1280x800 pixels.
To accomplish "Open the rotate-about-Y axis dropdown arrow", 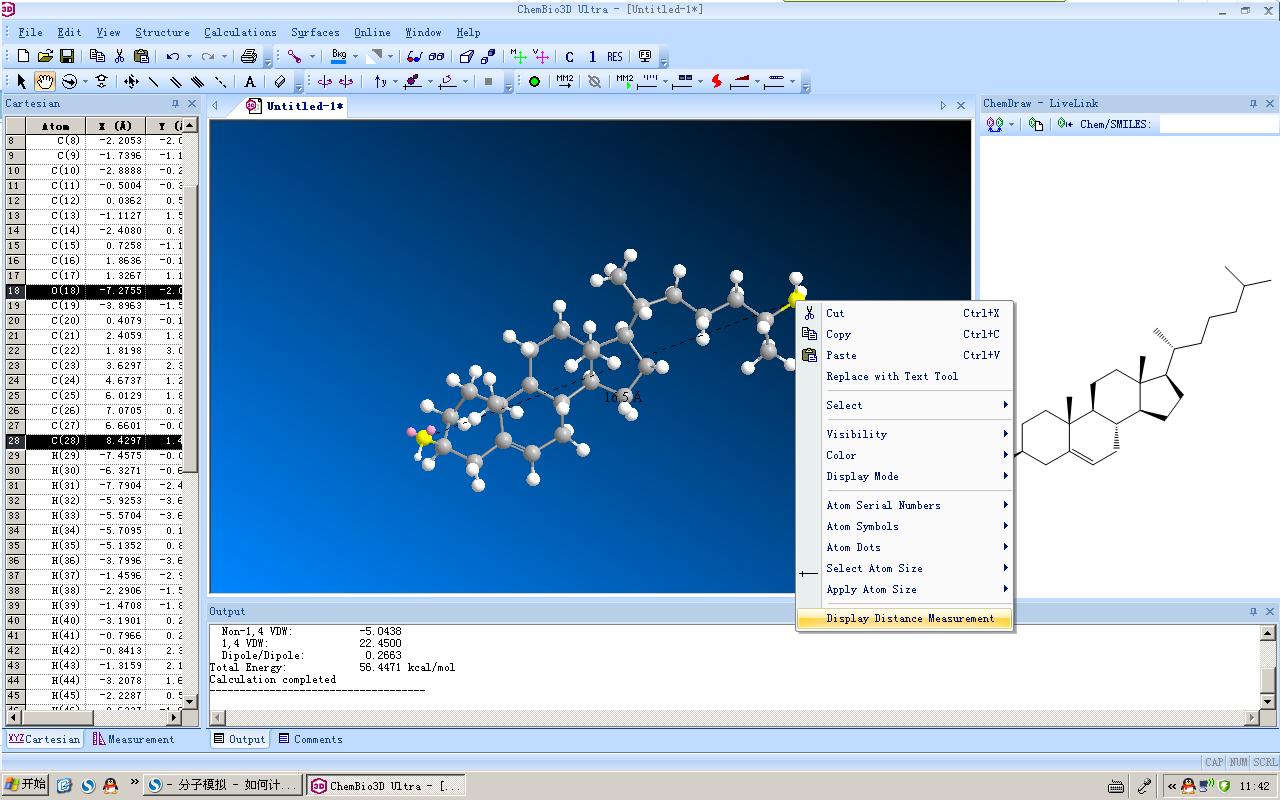I will pos(395,82).
